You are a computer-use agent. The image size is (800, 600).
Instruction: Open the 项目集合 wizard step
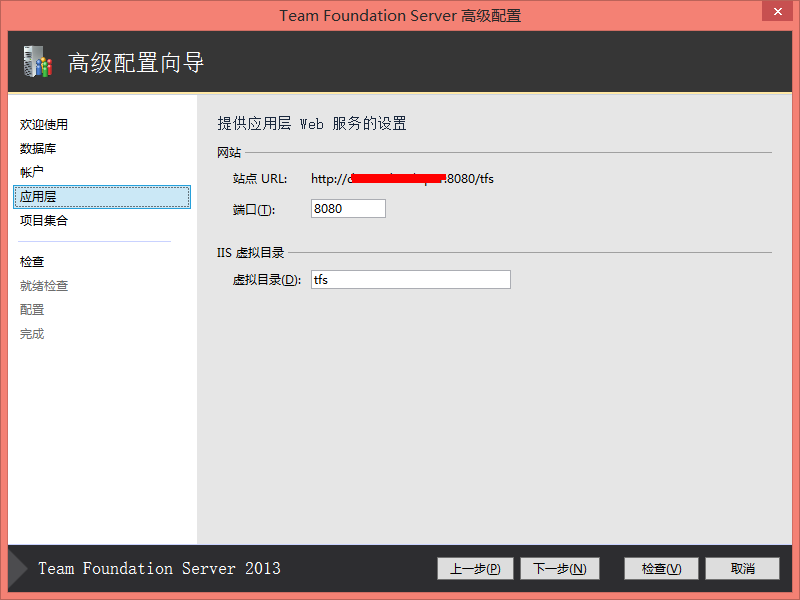(x=44, y=220)
